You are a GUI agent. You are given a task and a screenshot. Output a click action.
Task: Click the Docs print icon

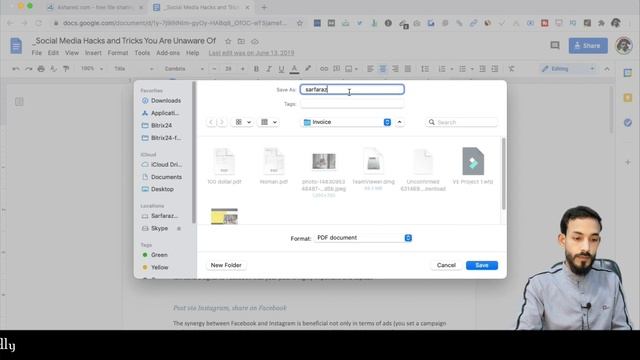tap(41, 69)
